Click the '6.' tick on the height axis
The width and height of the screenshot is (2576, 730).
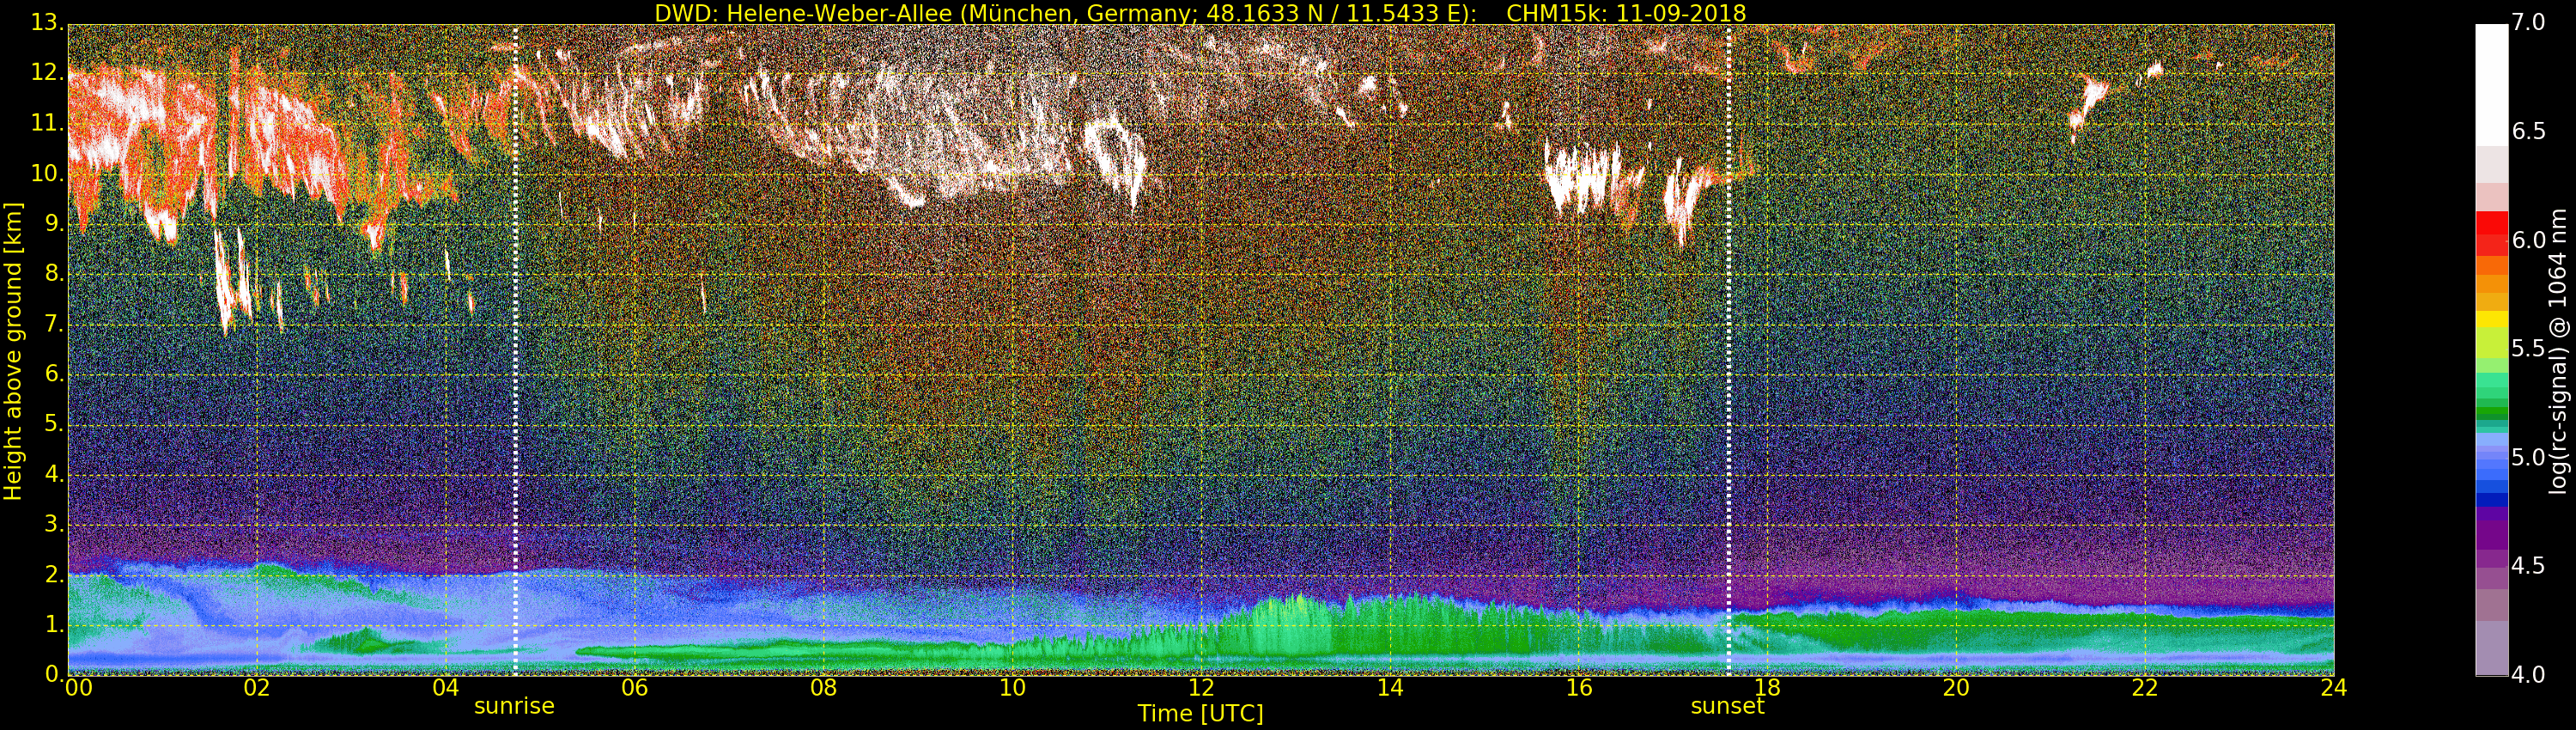(x=53, y=374)
